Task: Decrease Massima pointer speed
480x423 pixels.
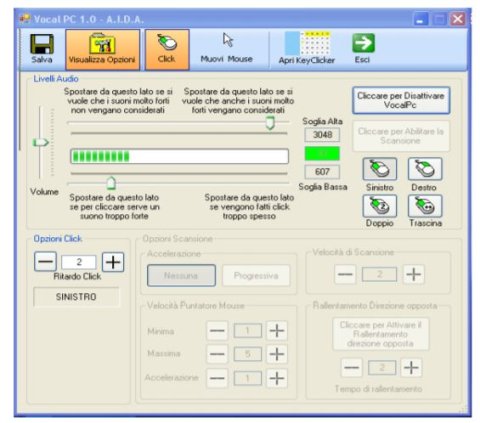Action: click(x=217, y=354)
